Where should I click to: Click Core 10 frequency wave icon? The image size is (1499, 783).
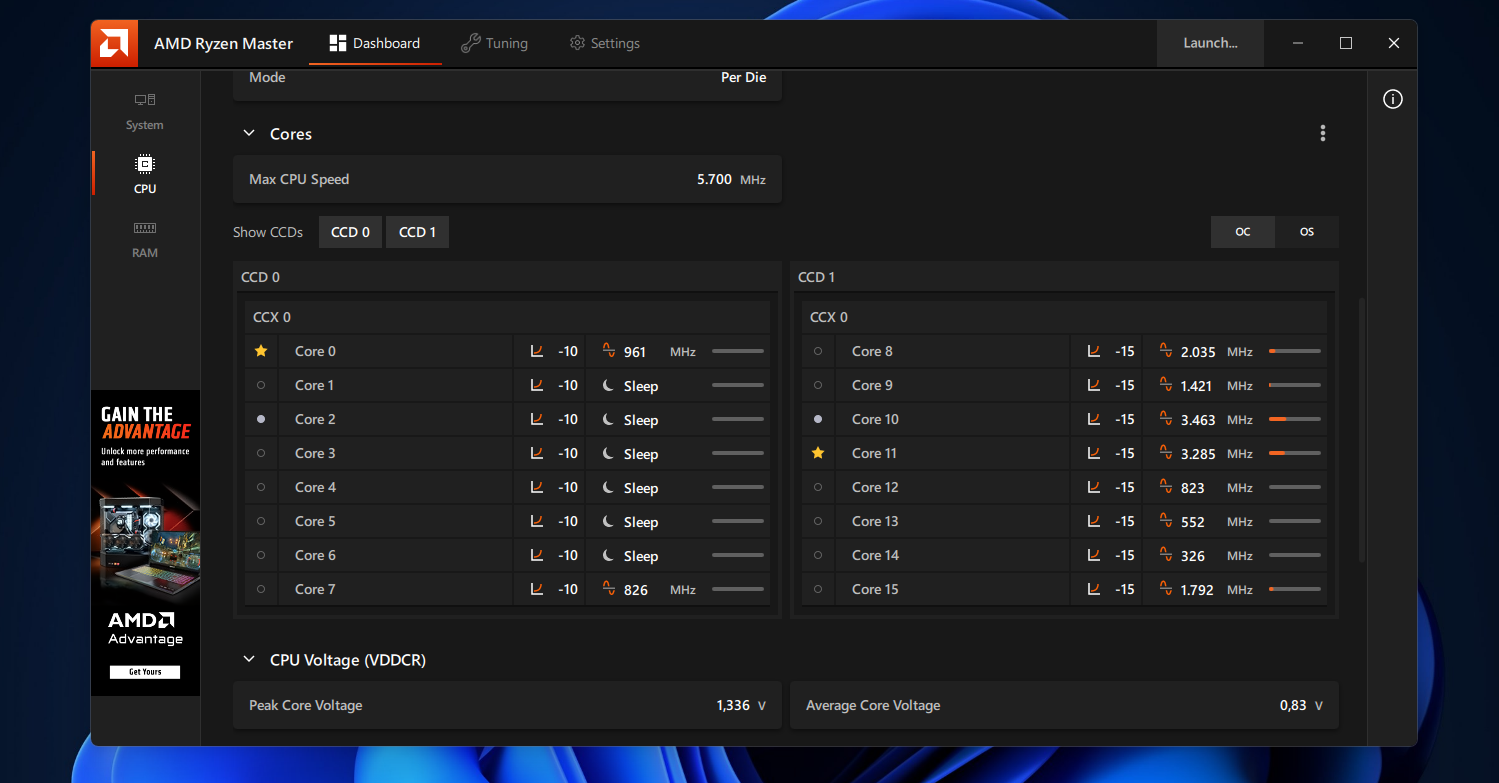pyautogui.click(x=1165, y=419)
